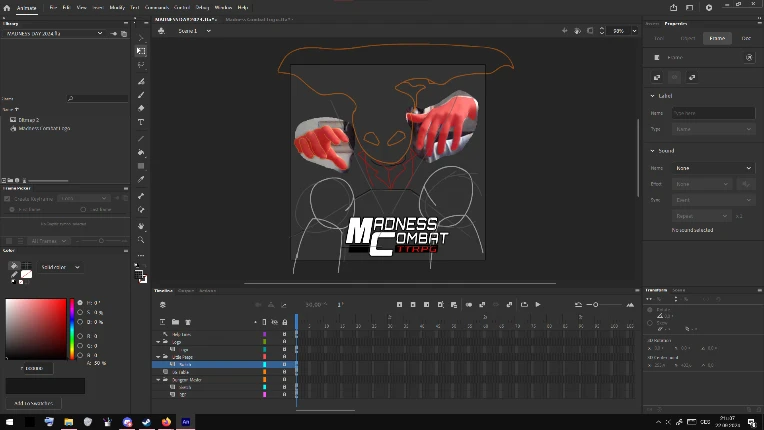Select the Rectangle tool
Image resolution: width=764 pixels, height=430 pixels.
click(x=141, y=166)
